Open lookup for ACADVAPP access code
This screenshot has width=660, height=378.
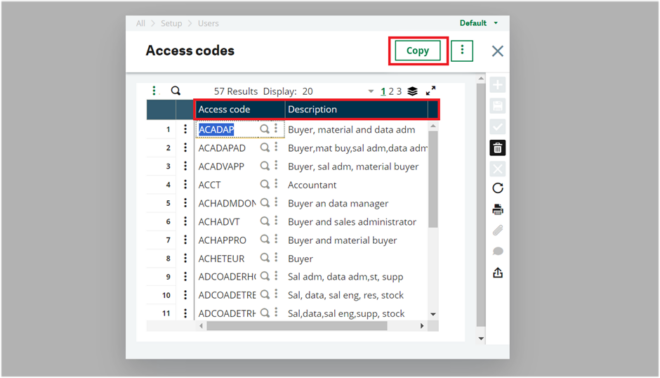tap(264, 166)
